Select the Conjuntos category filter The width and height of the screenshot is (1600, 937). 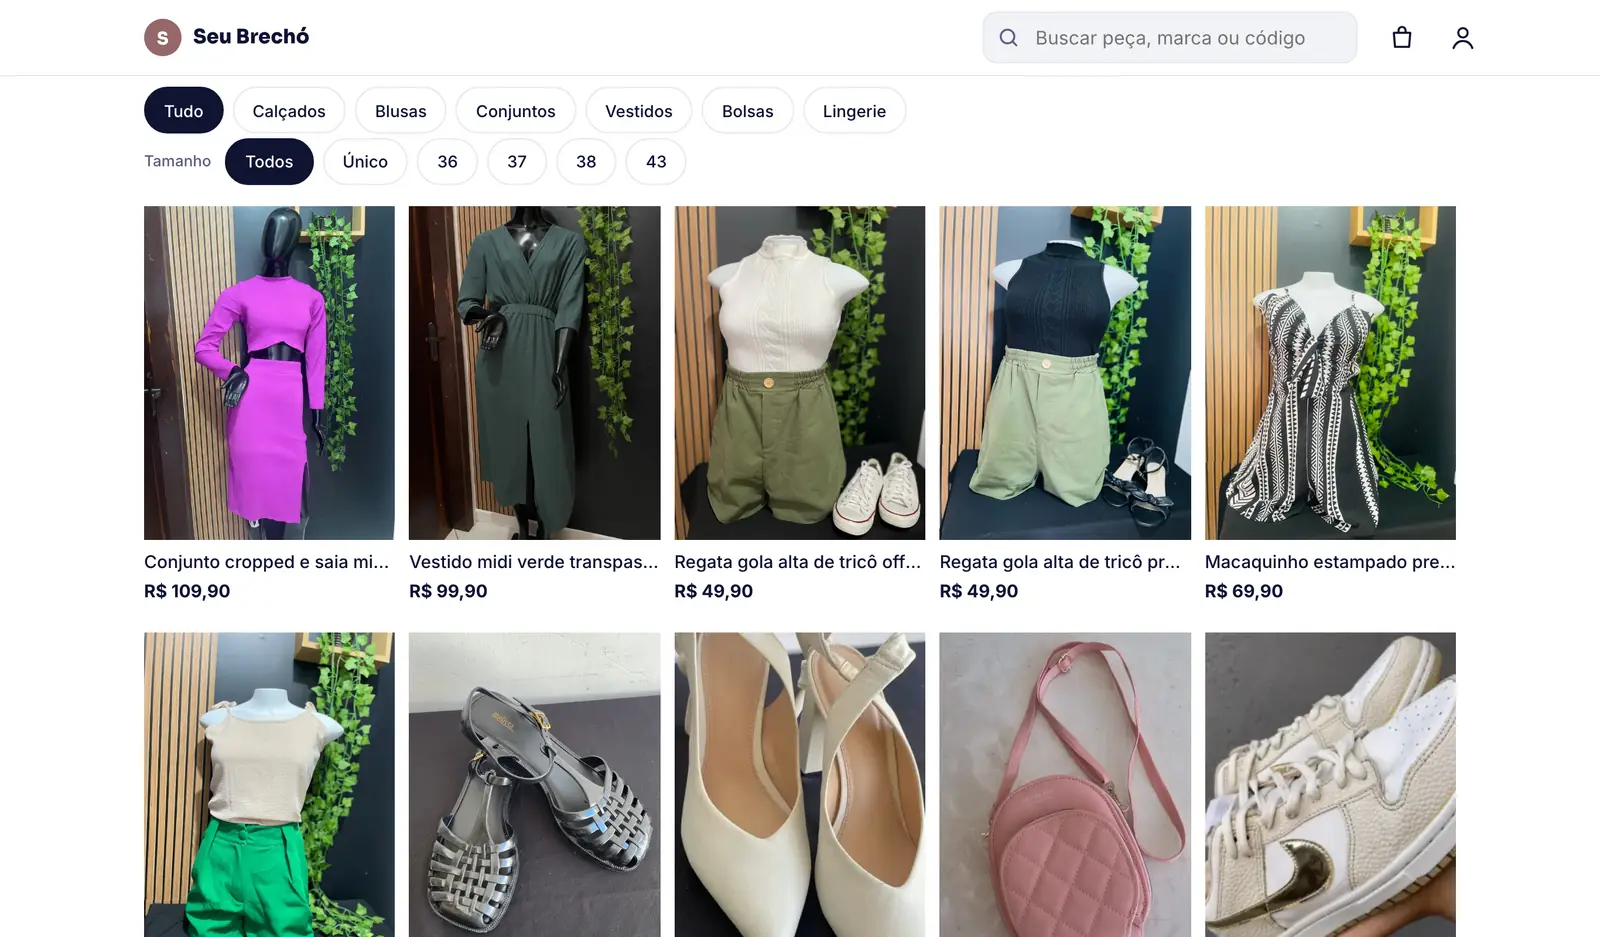516,111
